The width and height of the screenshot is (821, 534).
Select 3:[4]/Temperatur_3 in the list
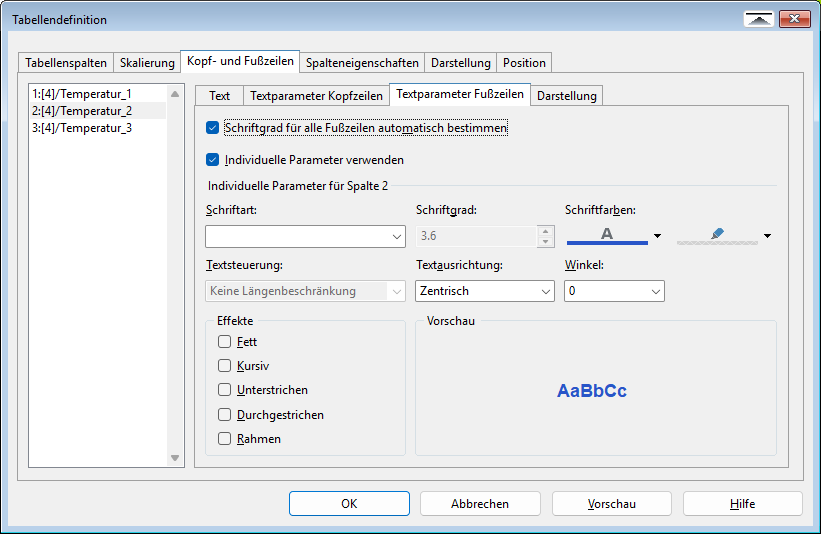point(82,128)
